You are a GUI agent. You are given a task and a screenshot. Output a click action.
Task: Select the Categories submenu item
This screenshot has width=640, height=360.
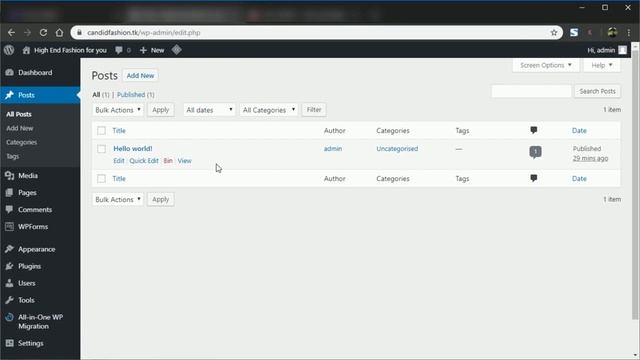[22, 142]
